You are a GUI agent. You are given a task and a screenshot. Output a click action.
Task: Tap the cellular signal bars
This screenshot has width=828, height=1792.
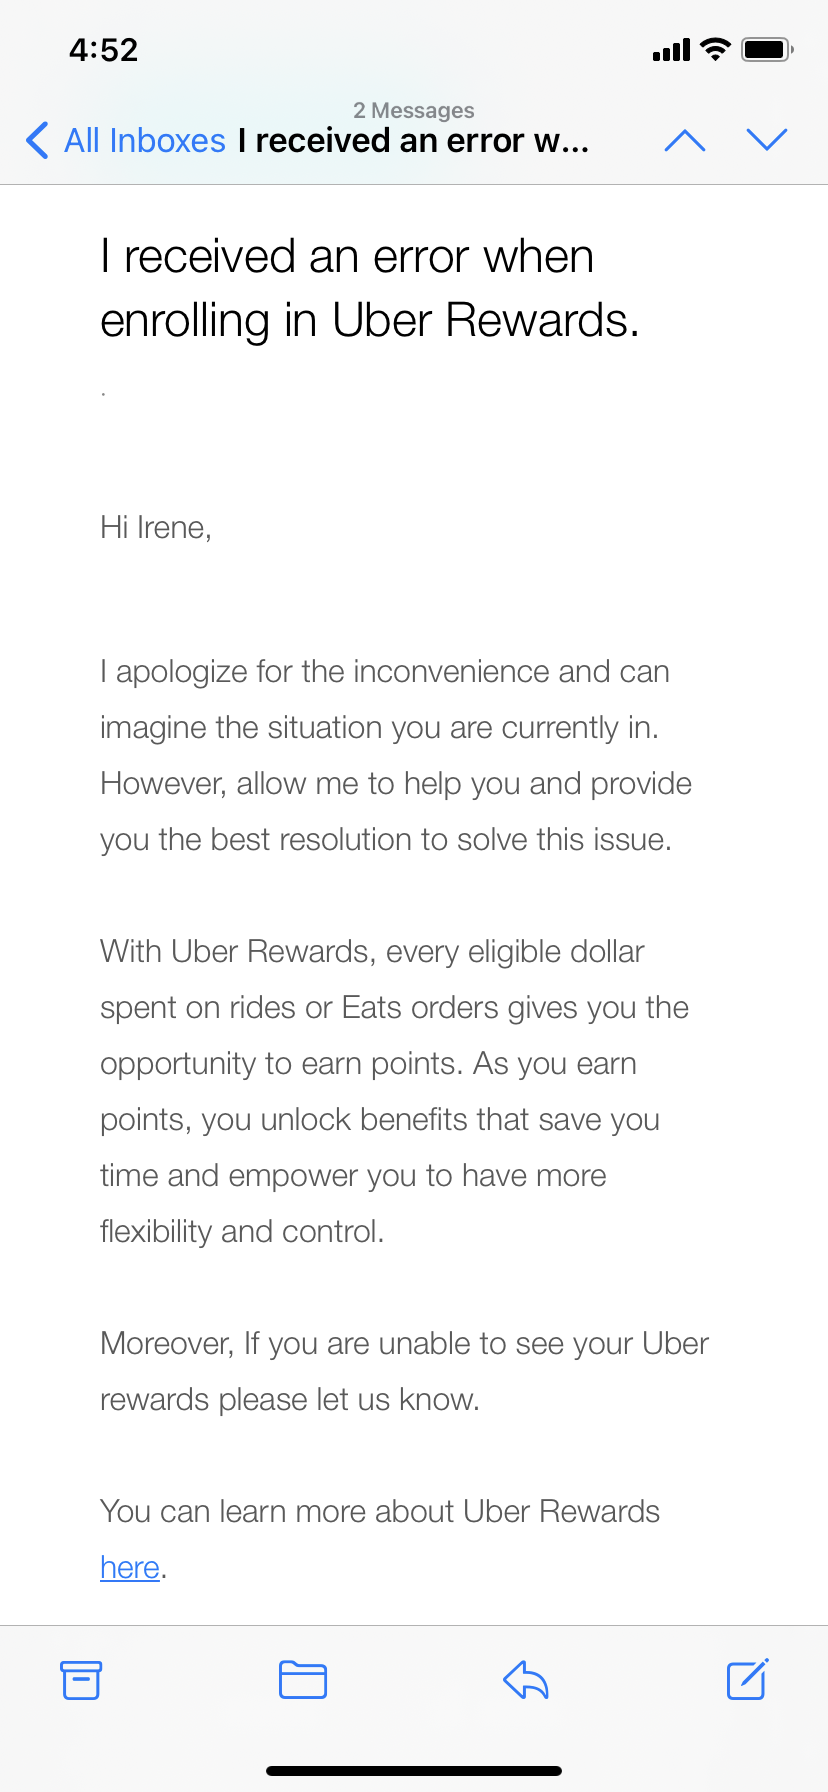[x=671, y=50]
